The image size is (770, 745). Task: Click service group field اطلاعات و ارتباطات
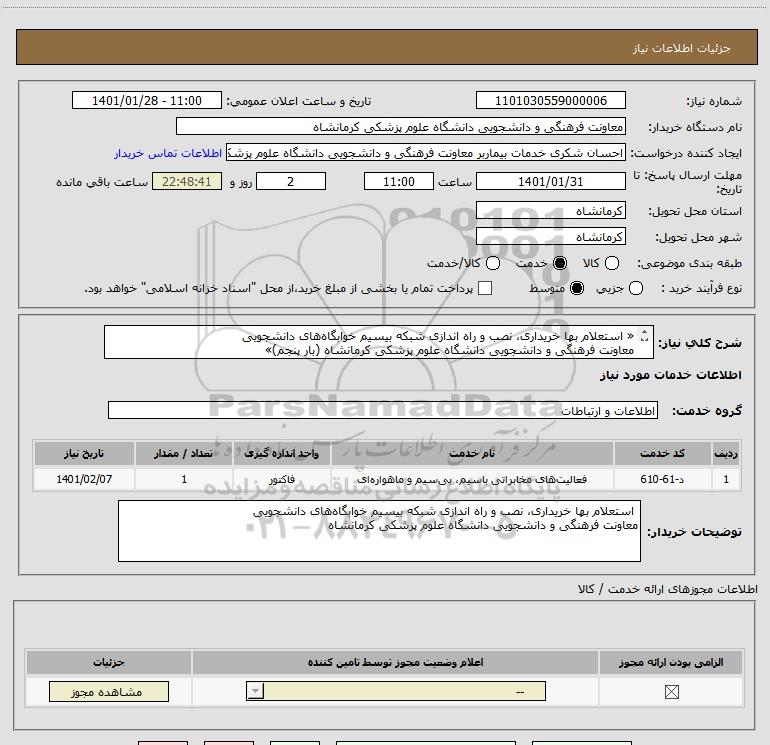tap(383, 411)
